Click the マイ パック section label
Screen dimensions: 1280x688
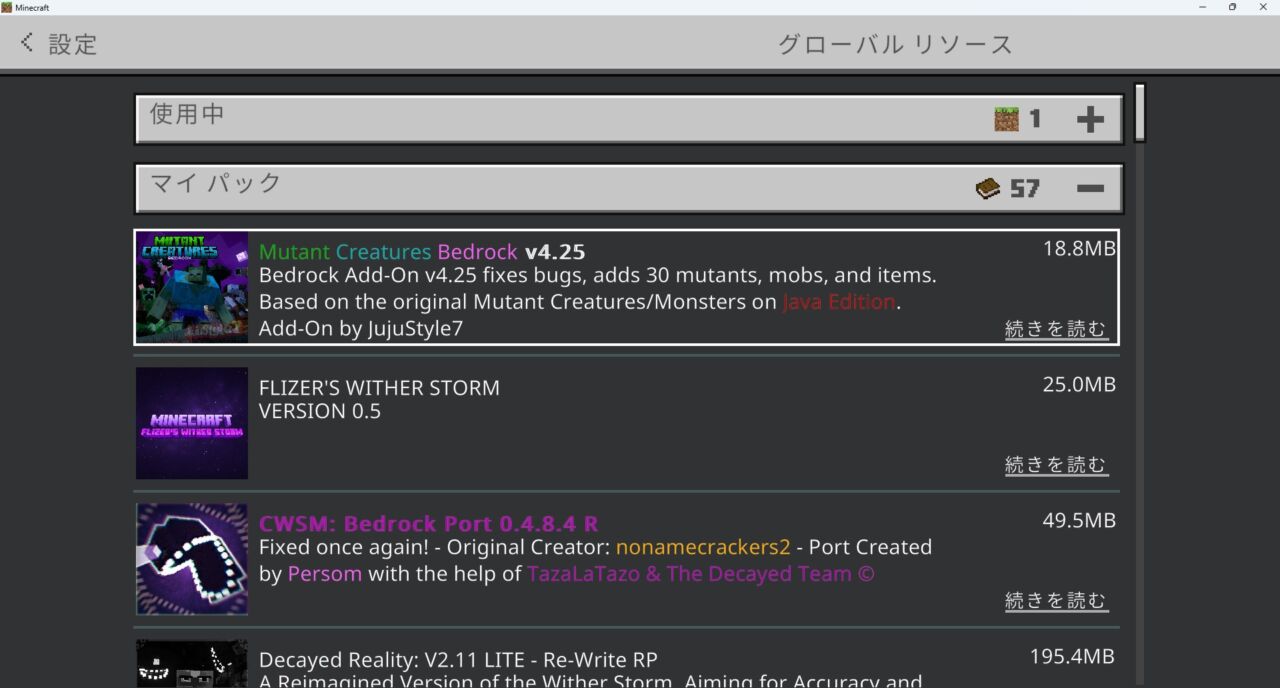[x=216, y=183]
